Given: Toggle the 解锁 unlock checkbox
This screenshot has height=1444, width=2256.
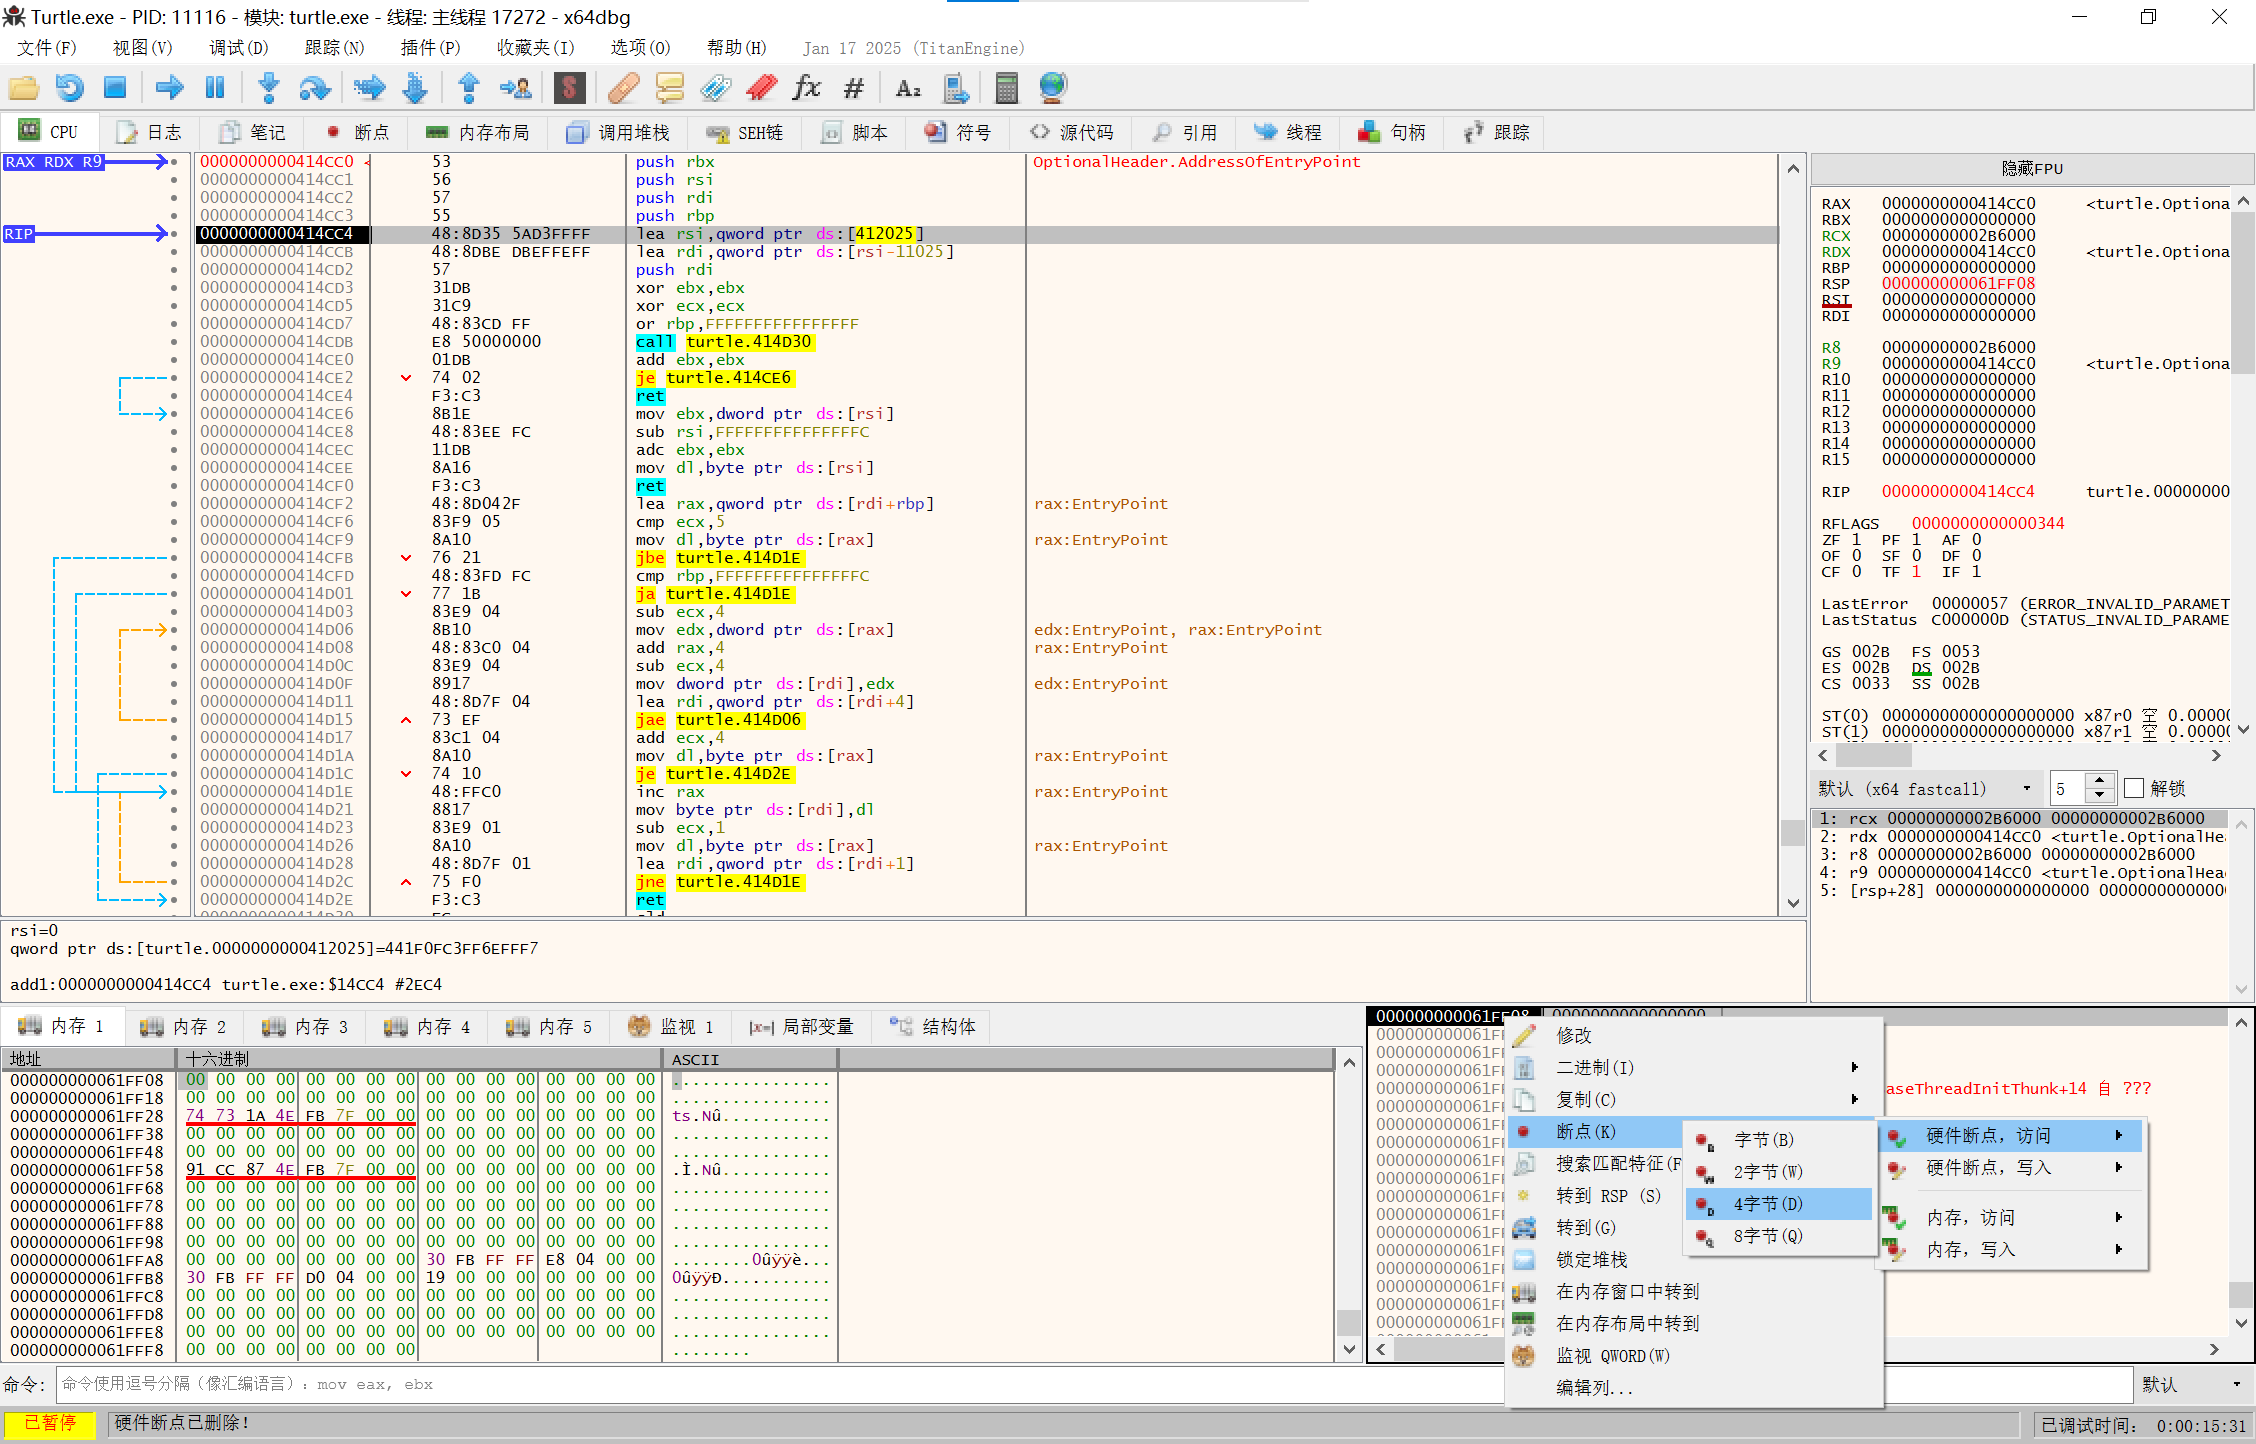Looking at the screenshot, I should 2134,789.
